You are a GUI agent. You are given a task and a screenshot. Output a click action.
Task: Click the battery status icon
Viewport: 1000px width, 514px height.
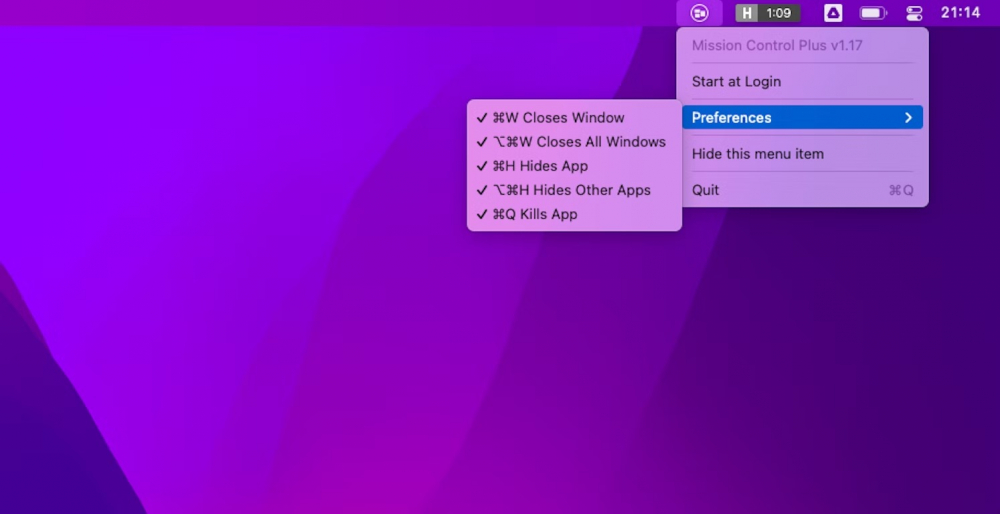click(x=873, y=13)
